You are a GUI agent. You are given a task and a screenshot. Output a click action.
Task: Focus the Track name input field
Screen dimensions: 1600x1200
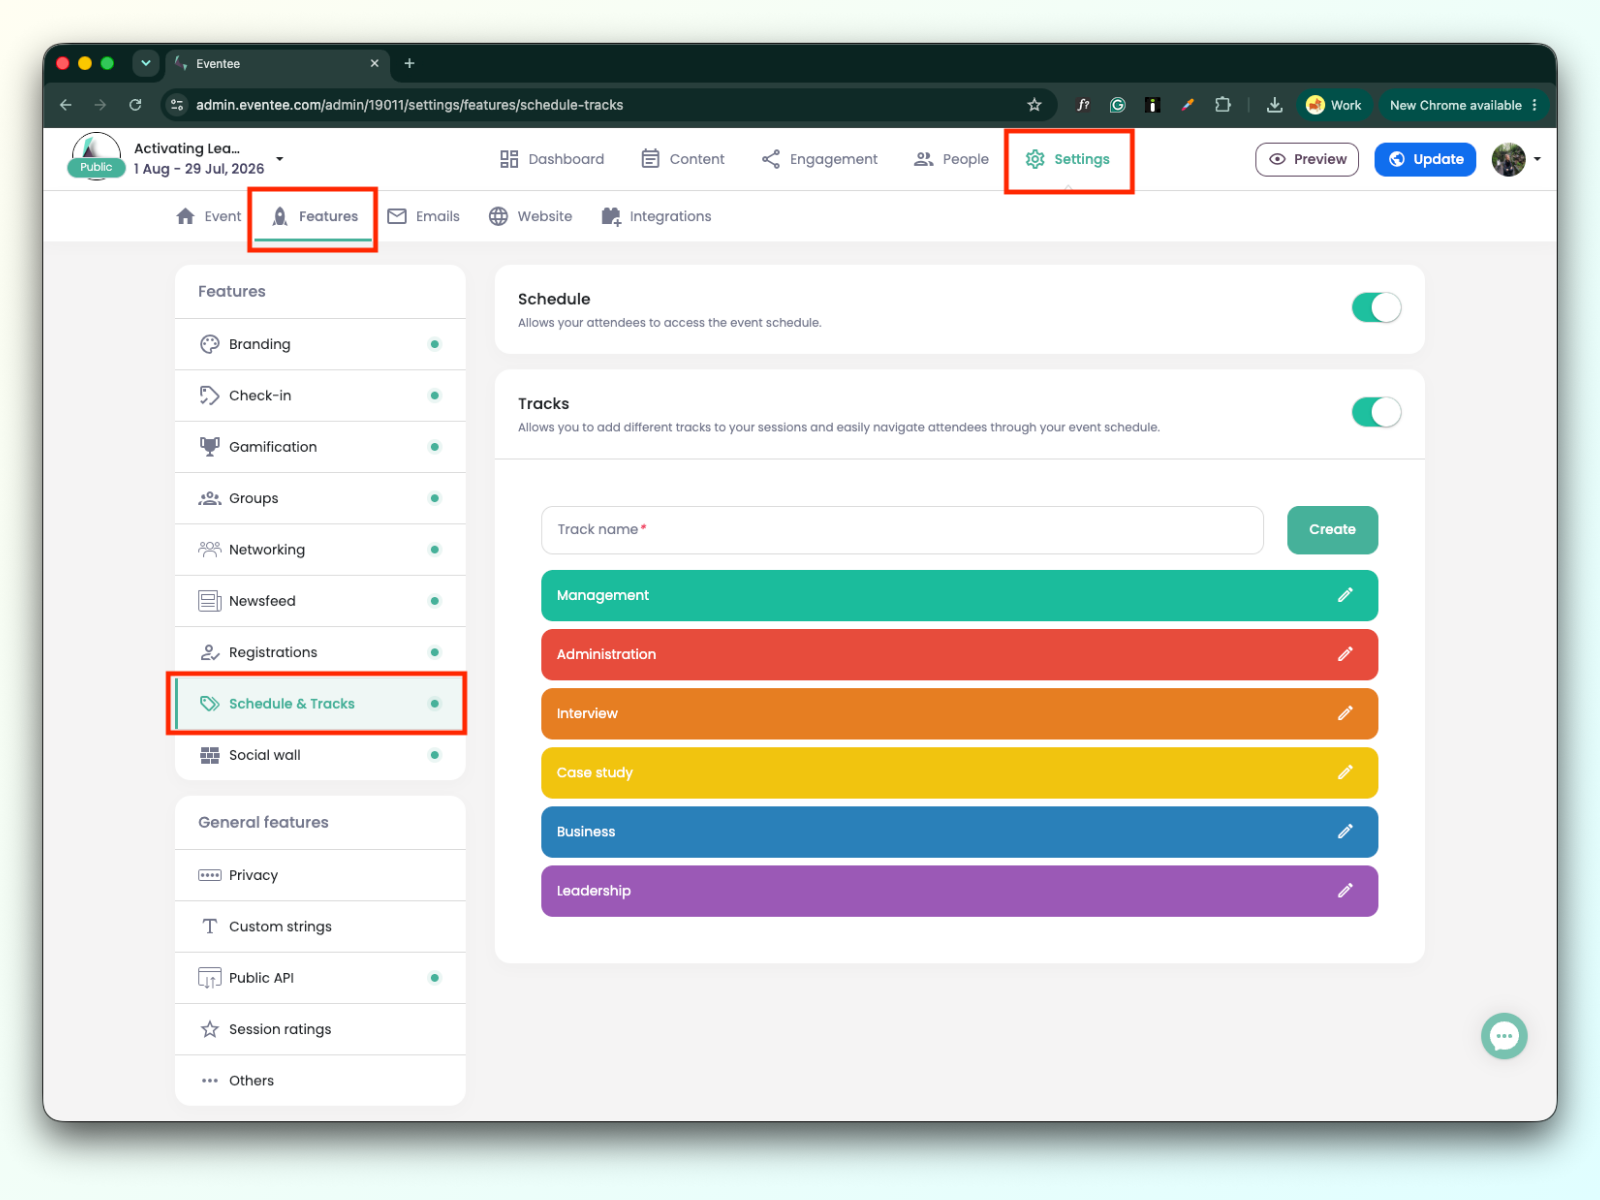902,530
